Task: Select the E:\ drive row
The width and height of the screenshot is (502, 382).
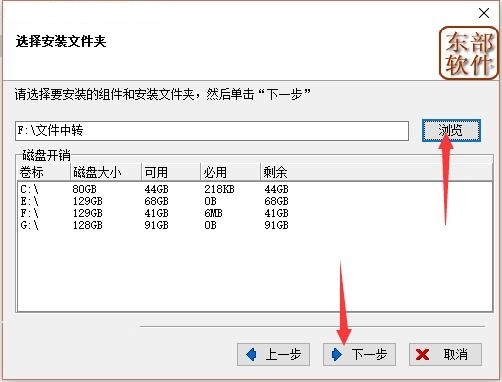Action: click(x=255, y=201)
